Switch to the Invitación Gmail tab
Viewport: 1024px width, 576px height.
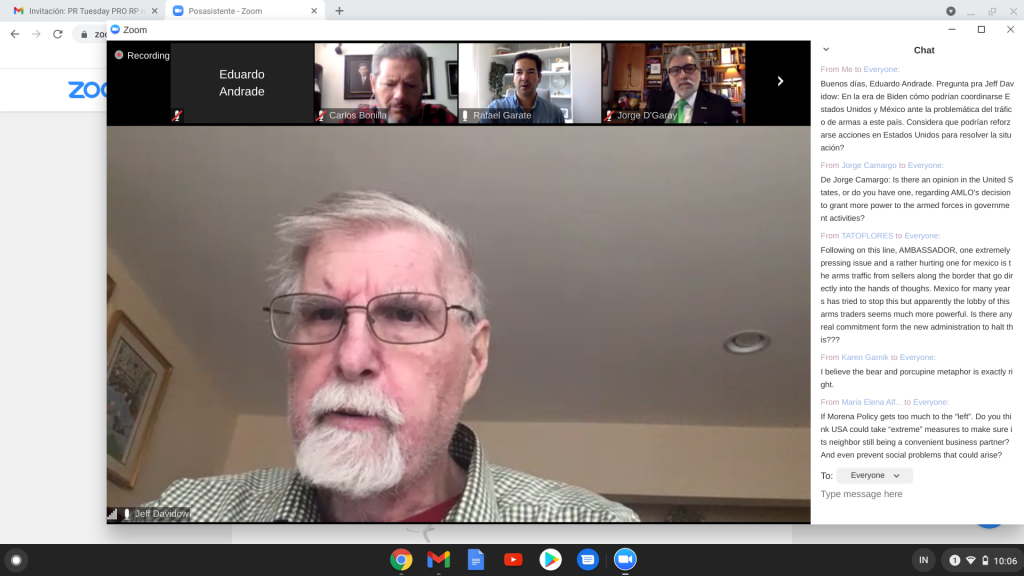point(80,10)
